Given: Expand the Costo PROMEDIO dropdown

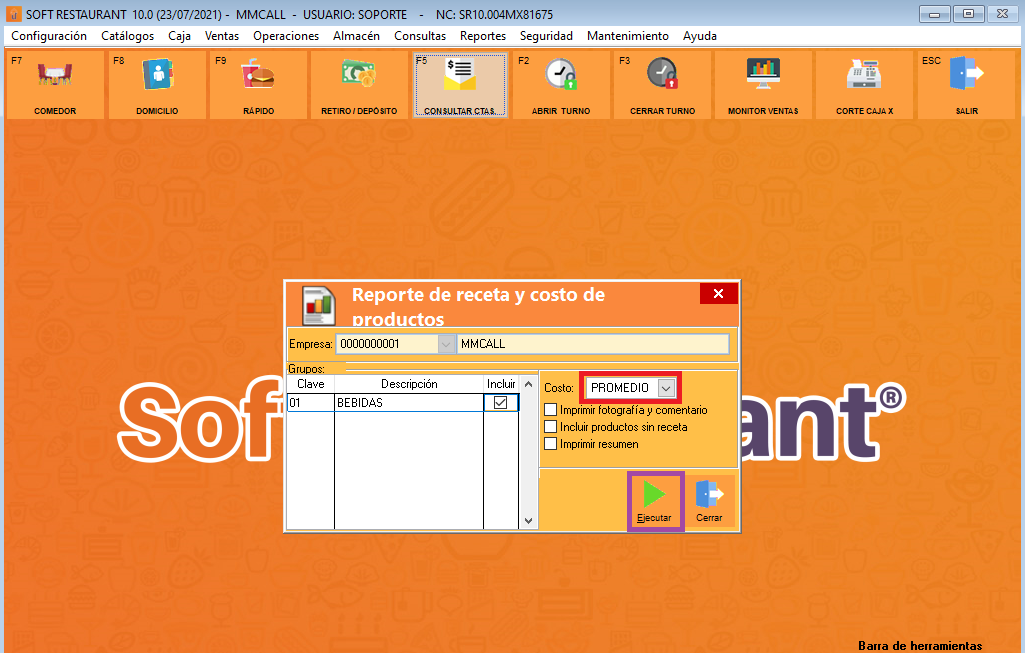Looking at the screenshot, I should pos(666,388).
